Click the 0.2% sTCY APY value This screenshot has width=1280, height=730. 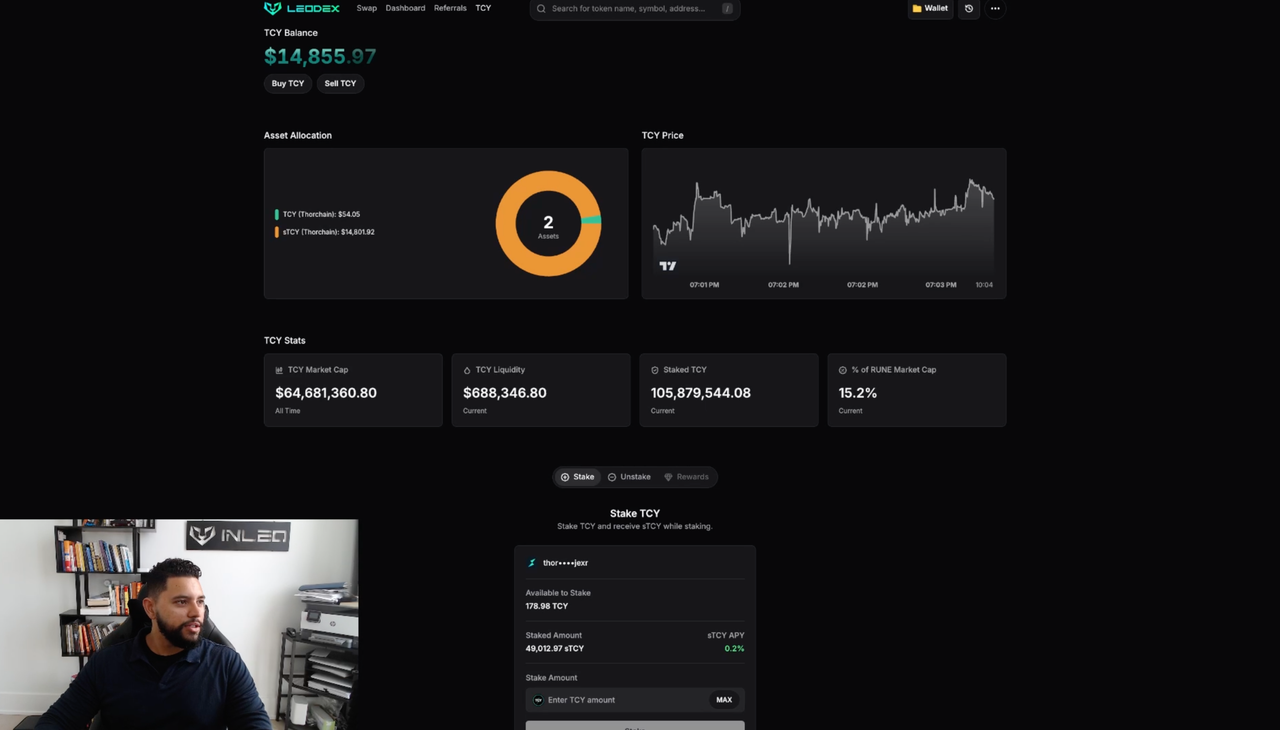734,648
